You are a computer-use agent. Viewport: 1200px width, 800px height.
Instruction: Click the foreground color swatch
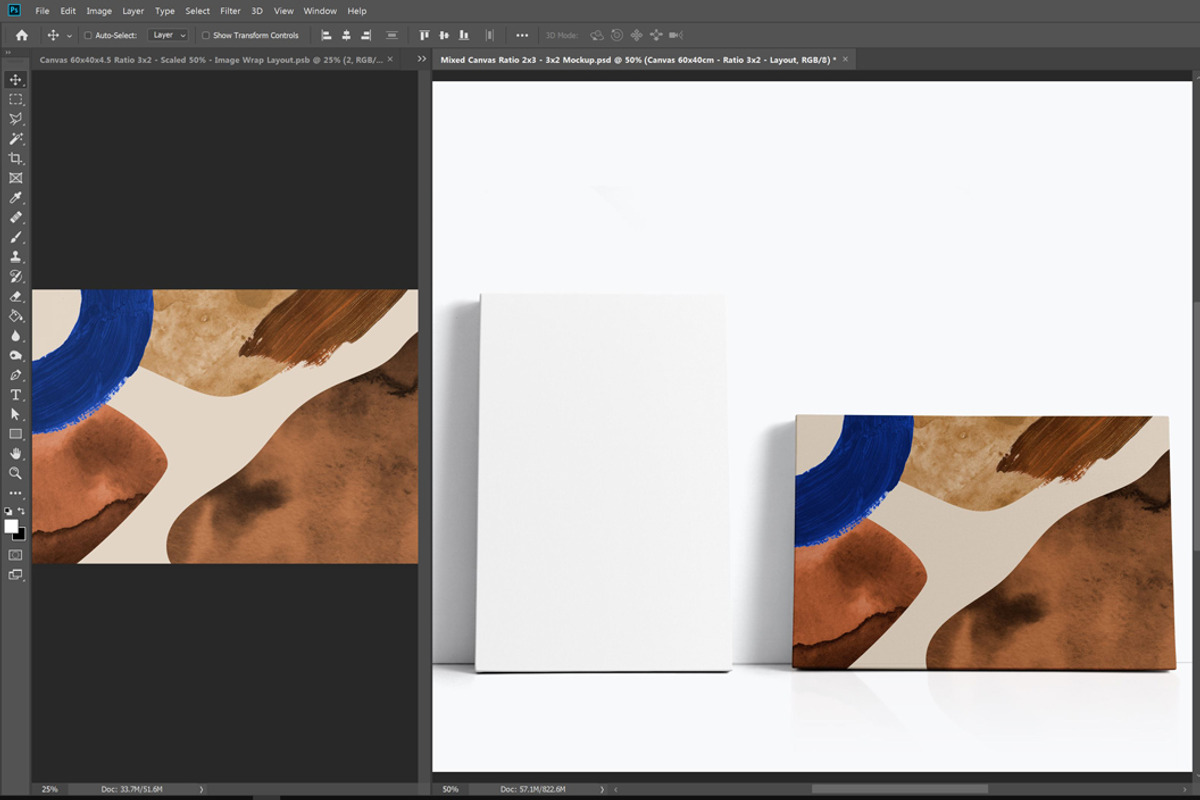[x=11, y=526]
